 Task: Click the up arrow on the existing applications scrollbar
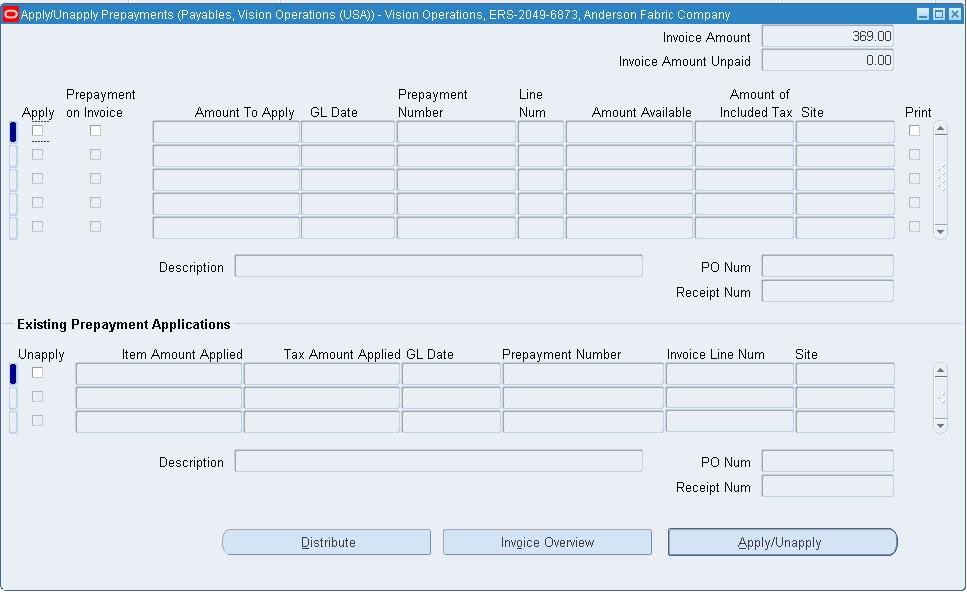[939, 369]
